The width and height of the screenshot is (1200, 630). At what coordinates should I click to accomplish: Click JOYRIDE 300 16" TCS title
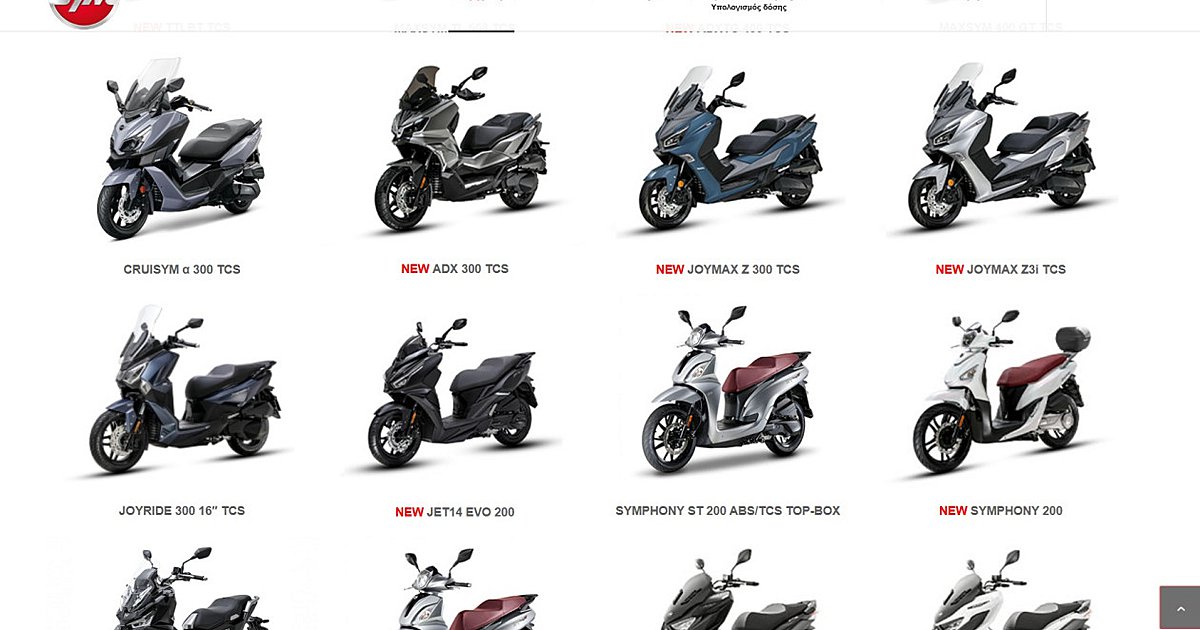point(182,511)
